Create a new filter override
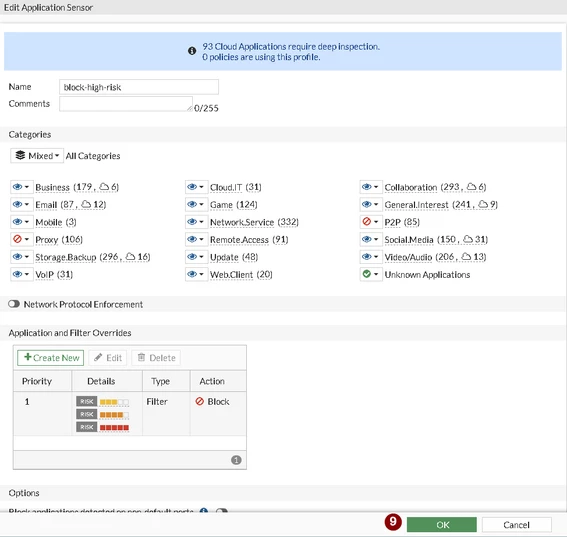This screenshot has width=567, height=537. [51, 358]
